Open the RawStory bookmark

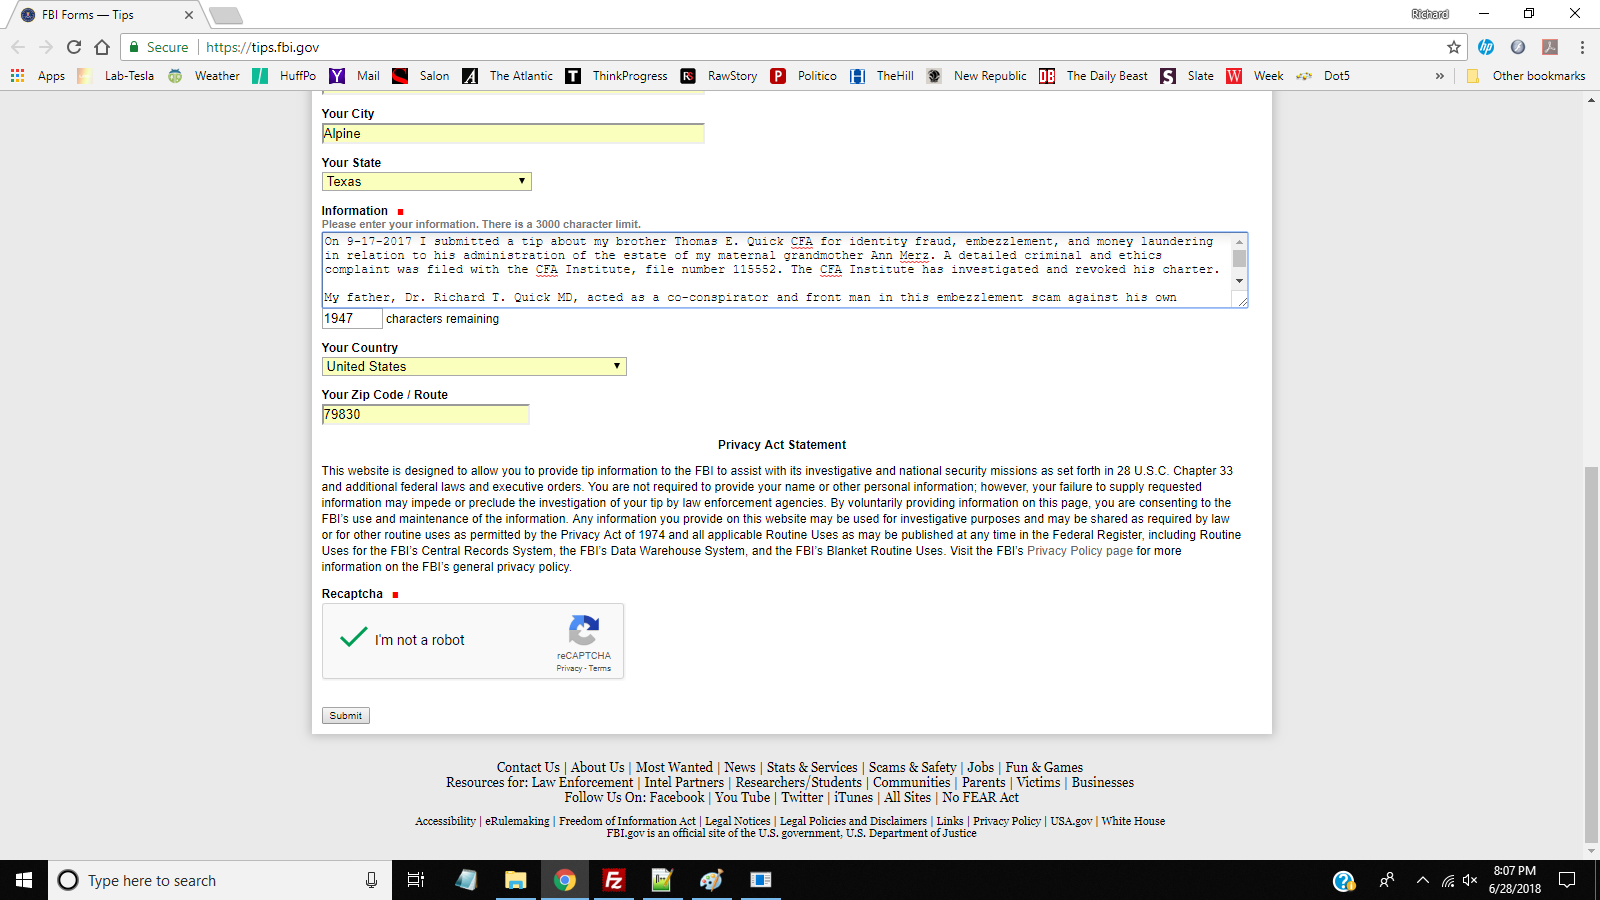[x=719, y=76]
